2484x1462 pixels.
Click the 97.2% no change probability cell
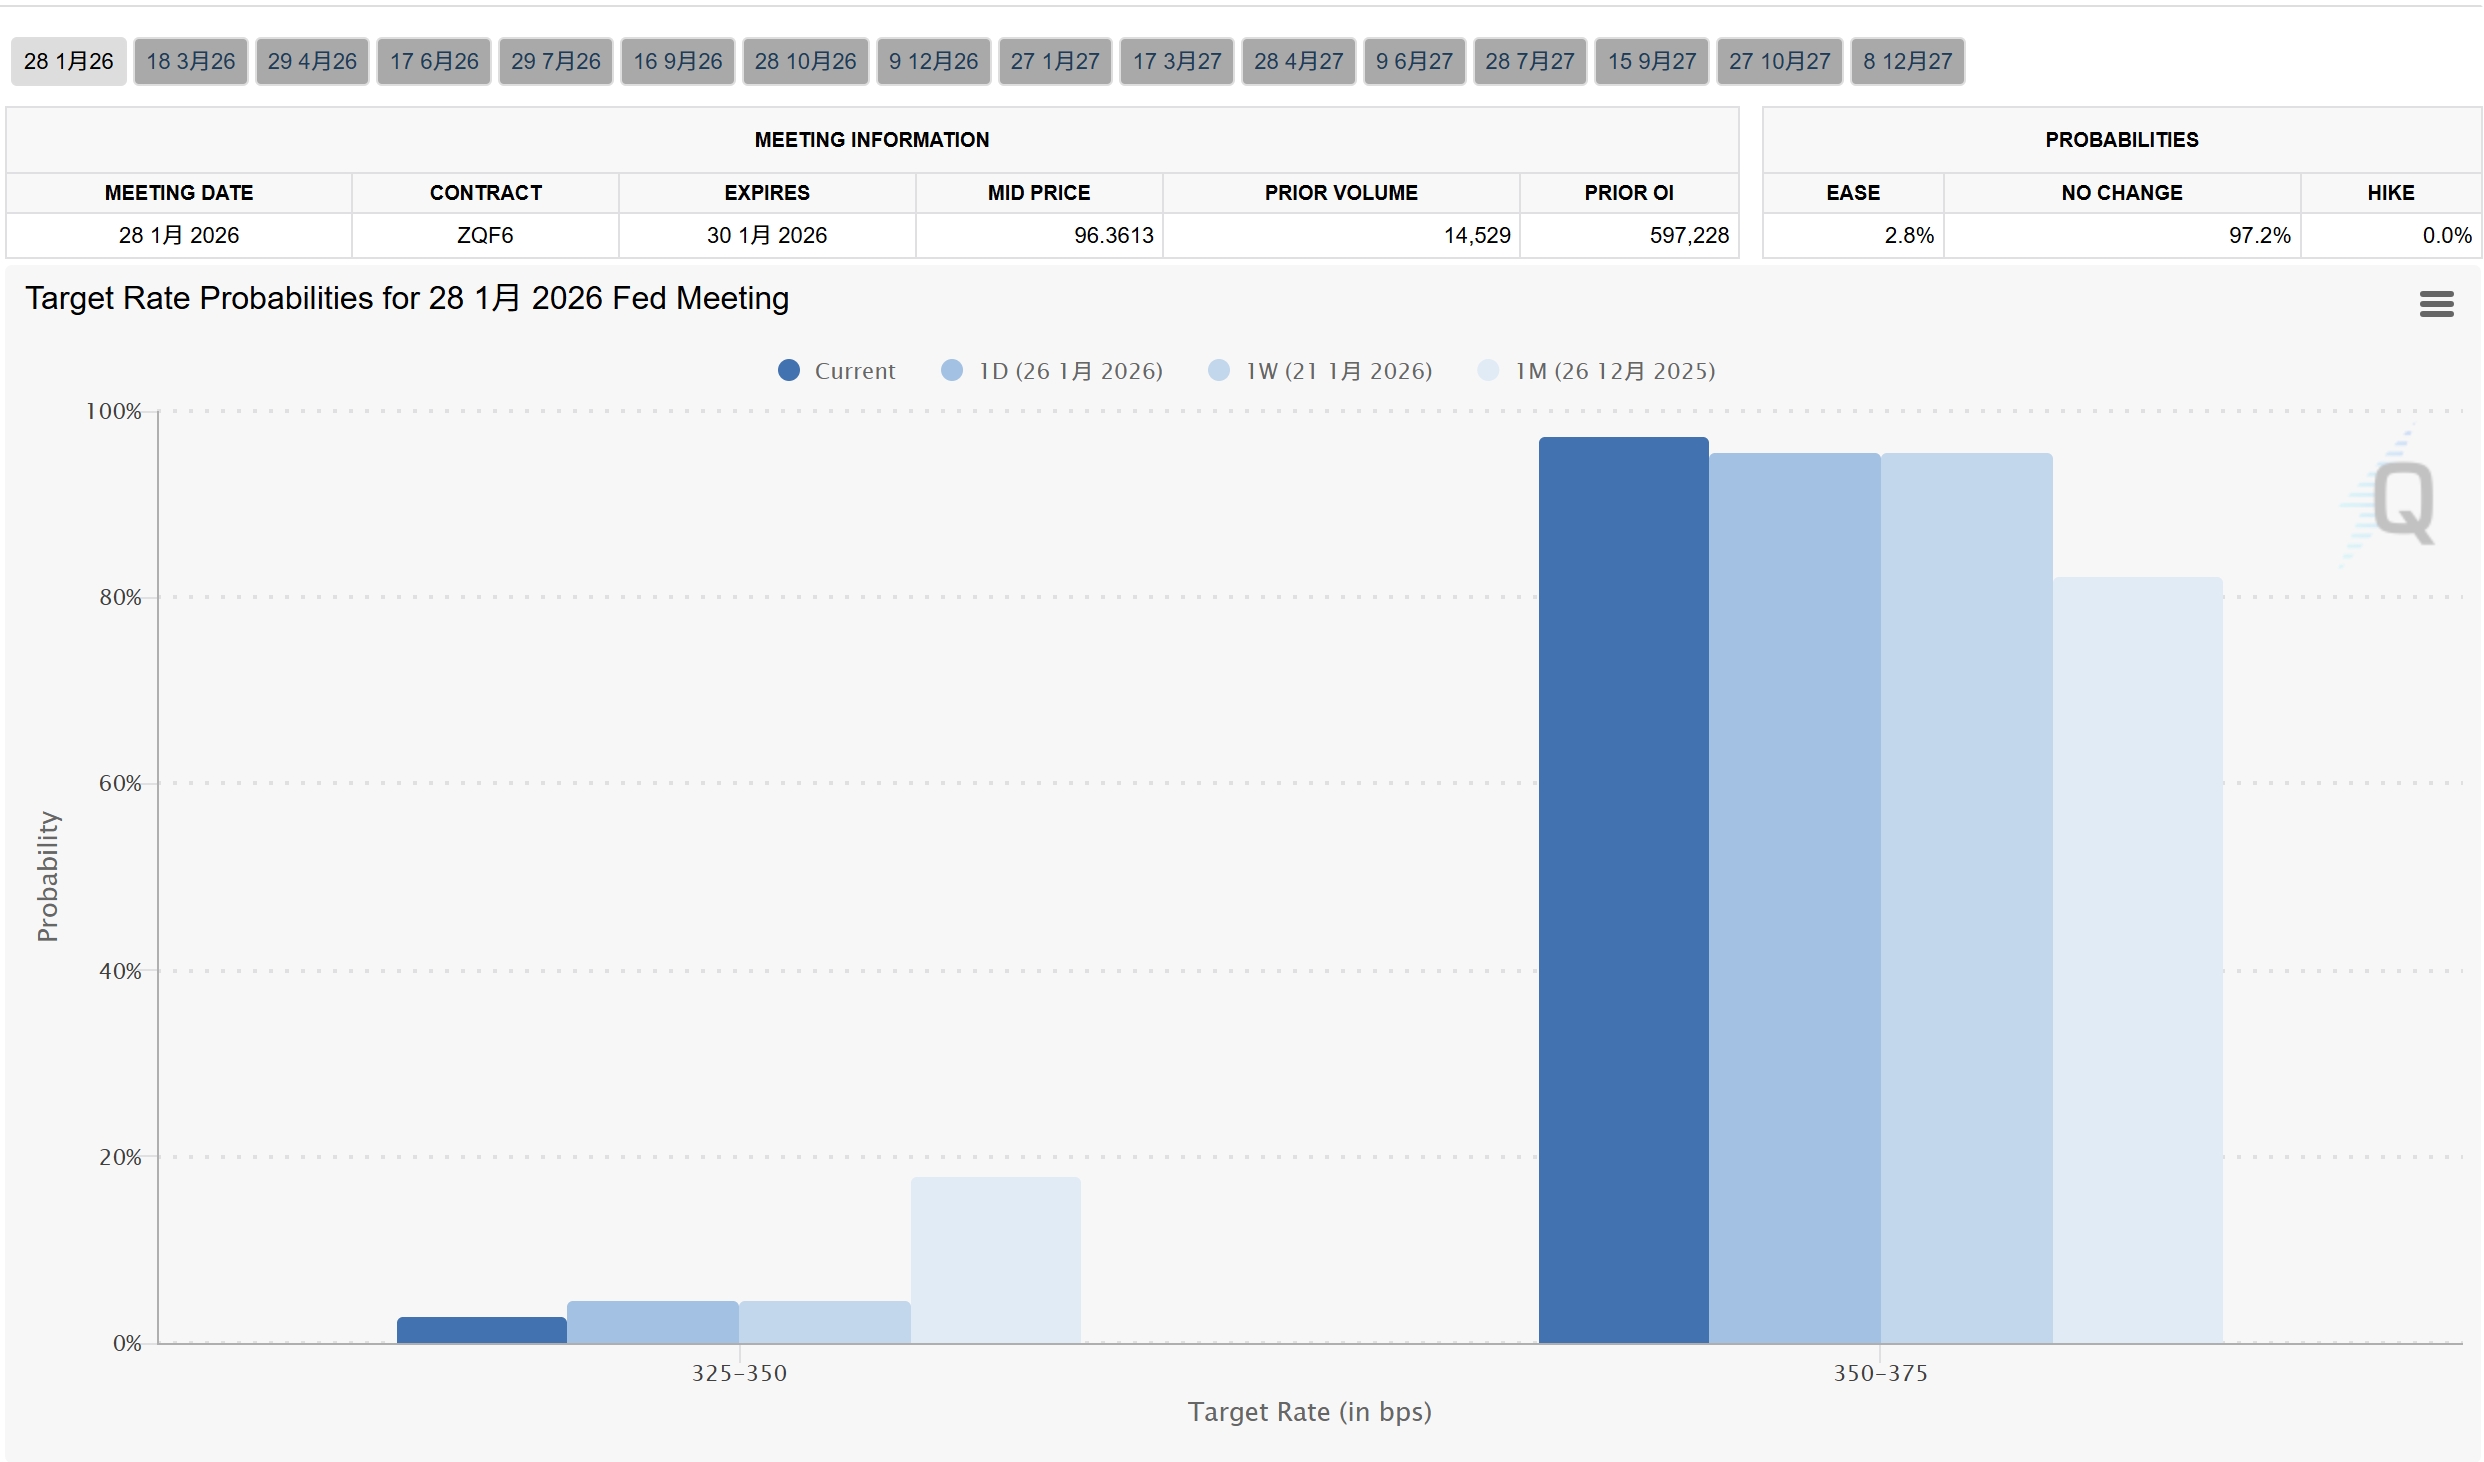pos(2122,236)
